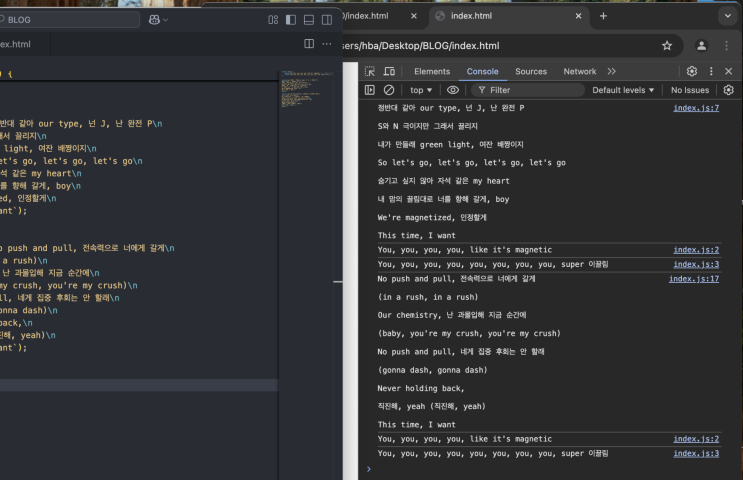Toggle the VS Code secondary sidebar
Screen dimensions: 743x480
[327, 20]
